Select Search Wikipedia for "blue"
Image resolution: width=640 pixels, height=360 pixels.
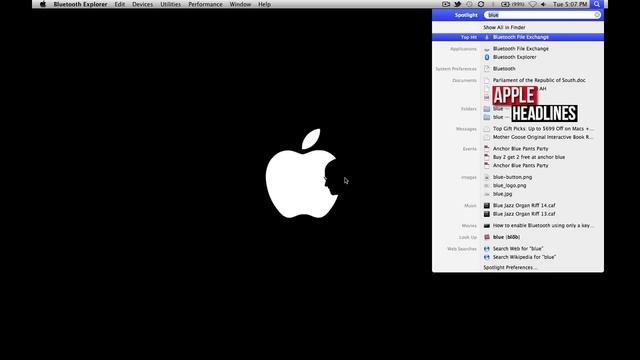[524, 257]
